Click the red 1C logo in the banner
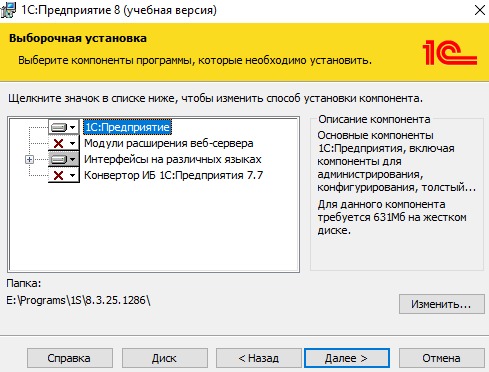Screen dimensions: 489x372 450,52
